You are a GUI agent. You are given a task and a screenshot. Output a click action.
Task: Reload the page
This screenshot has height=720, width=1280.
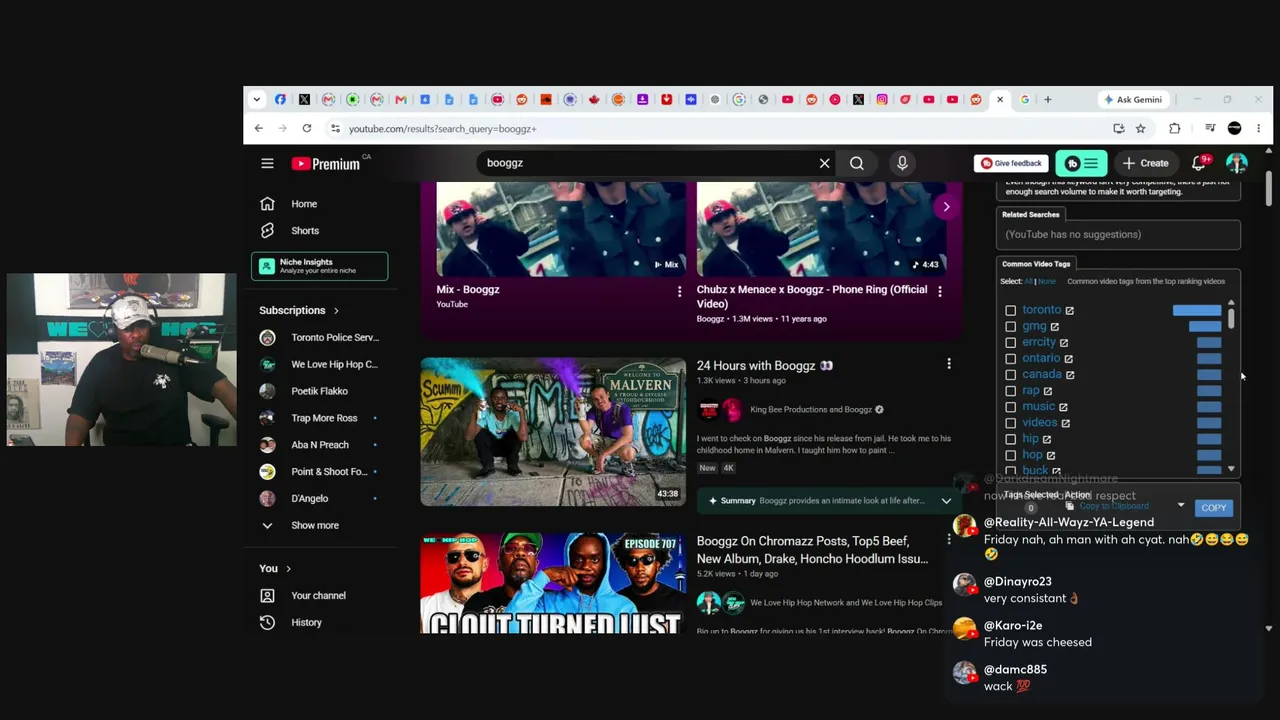click(306, 128)
